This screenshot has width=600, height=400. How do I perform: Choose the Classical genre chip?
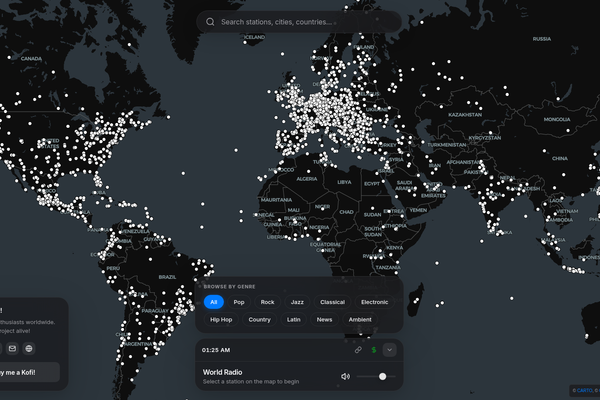pyautogui.click(x=332, y=301)
